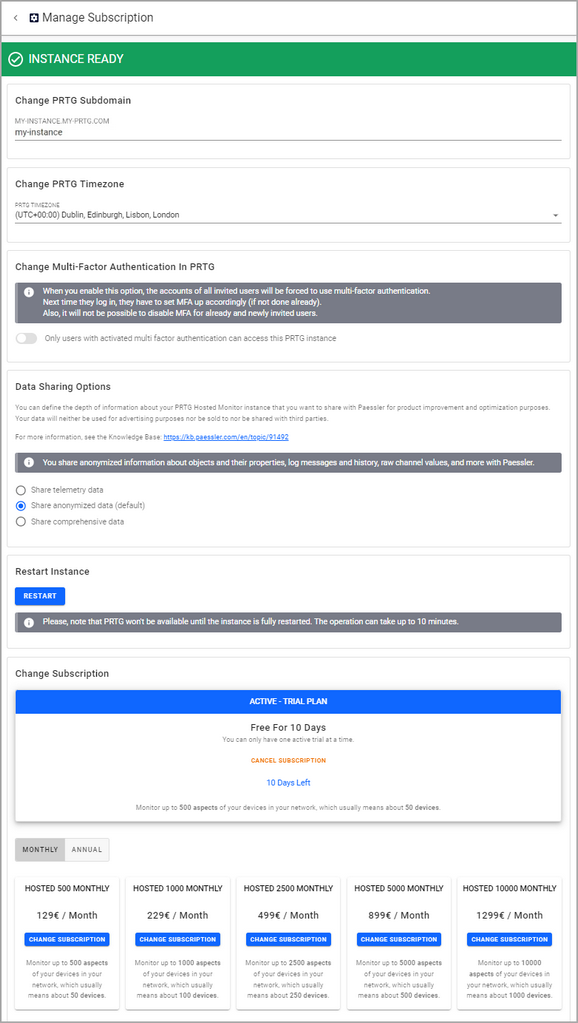578x1023 pixels.
Task: Click the info icon in the restart notice
Action: point(29,622)
